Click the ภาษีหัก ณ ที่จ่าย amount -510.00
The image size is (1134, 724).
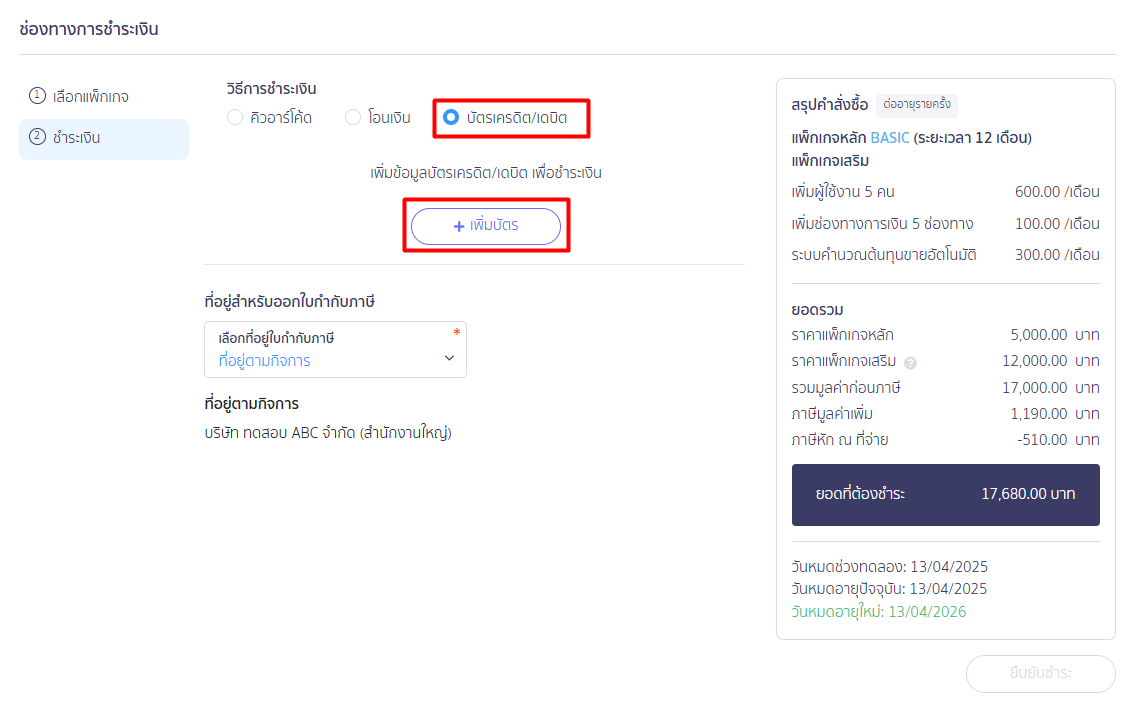coord(1042,440)
